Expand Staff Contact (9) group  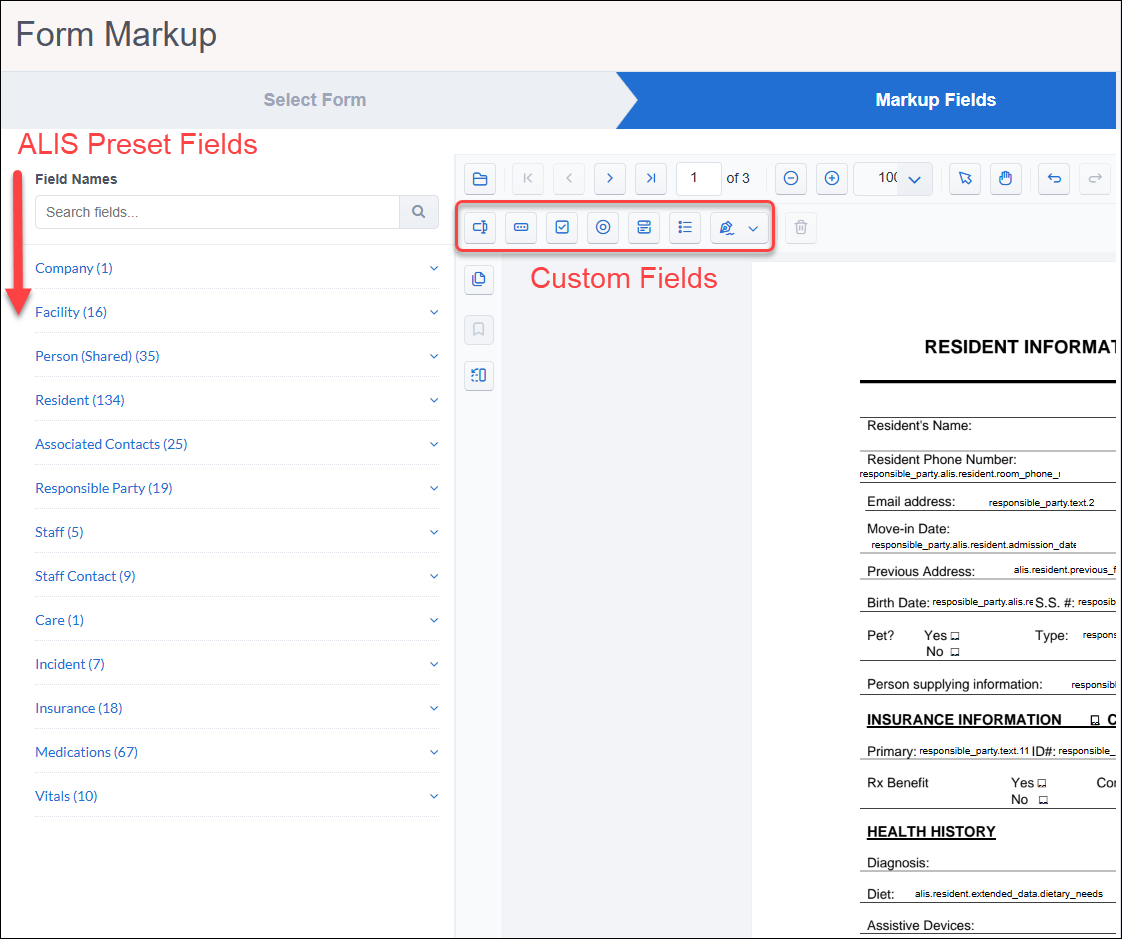coord(237,576)
